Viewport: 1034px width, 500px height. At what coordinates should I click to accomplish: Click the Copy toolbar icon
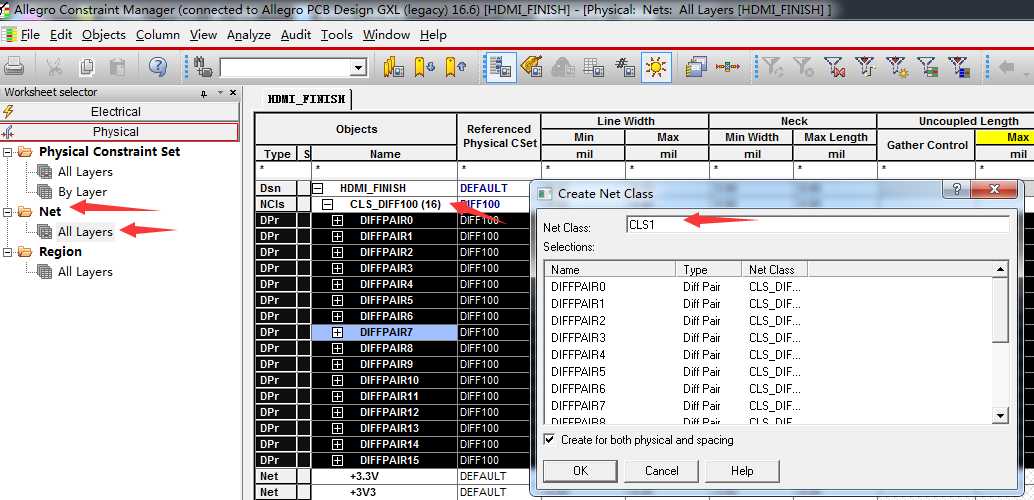click(86, 67)
